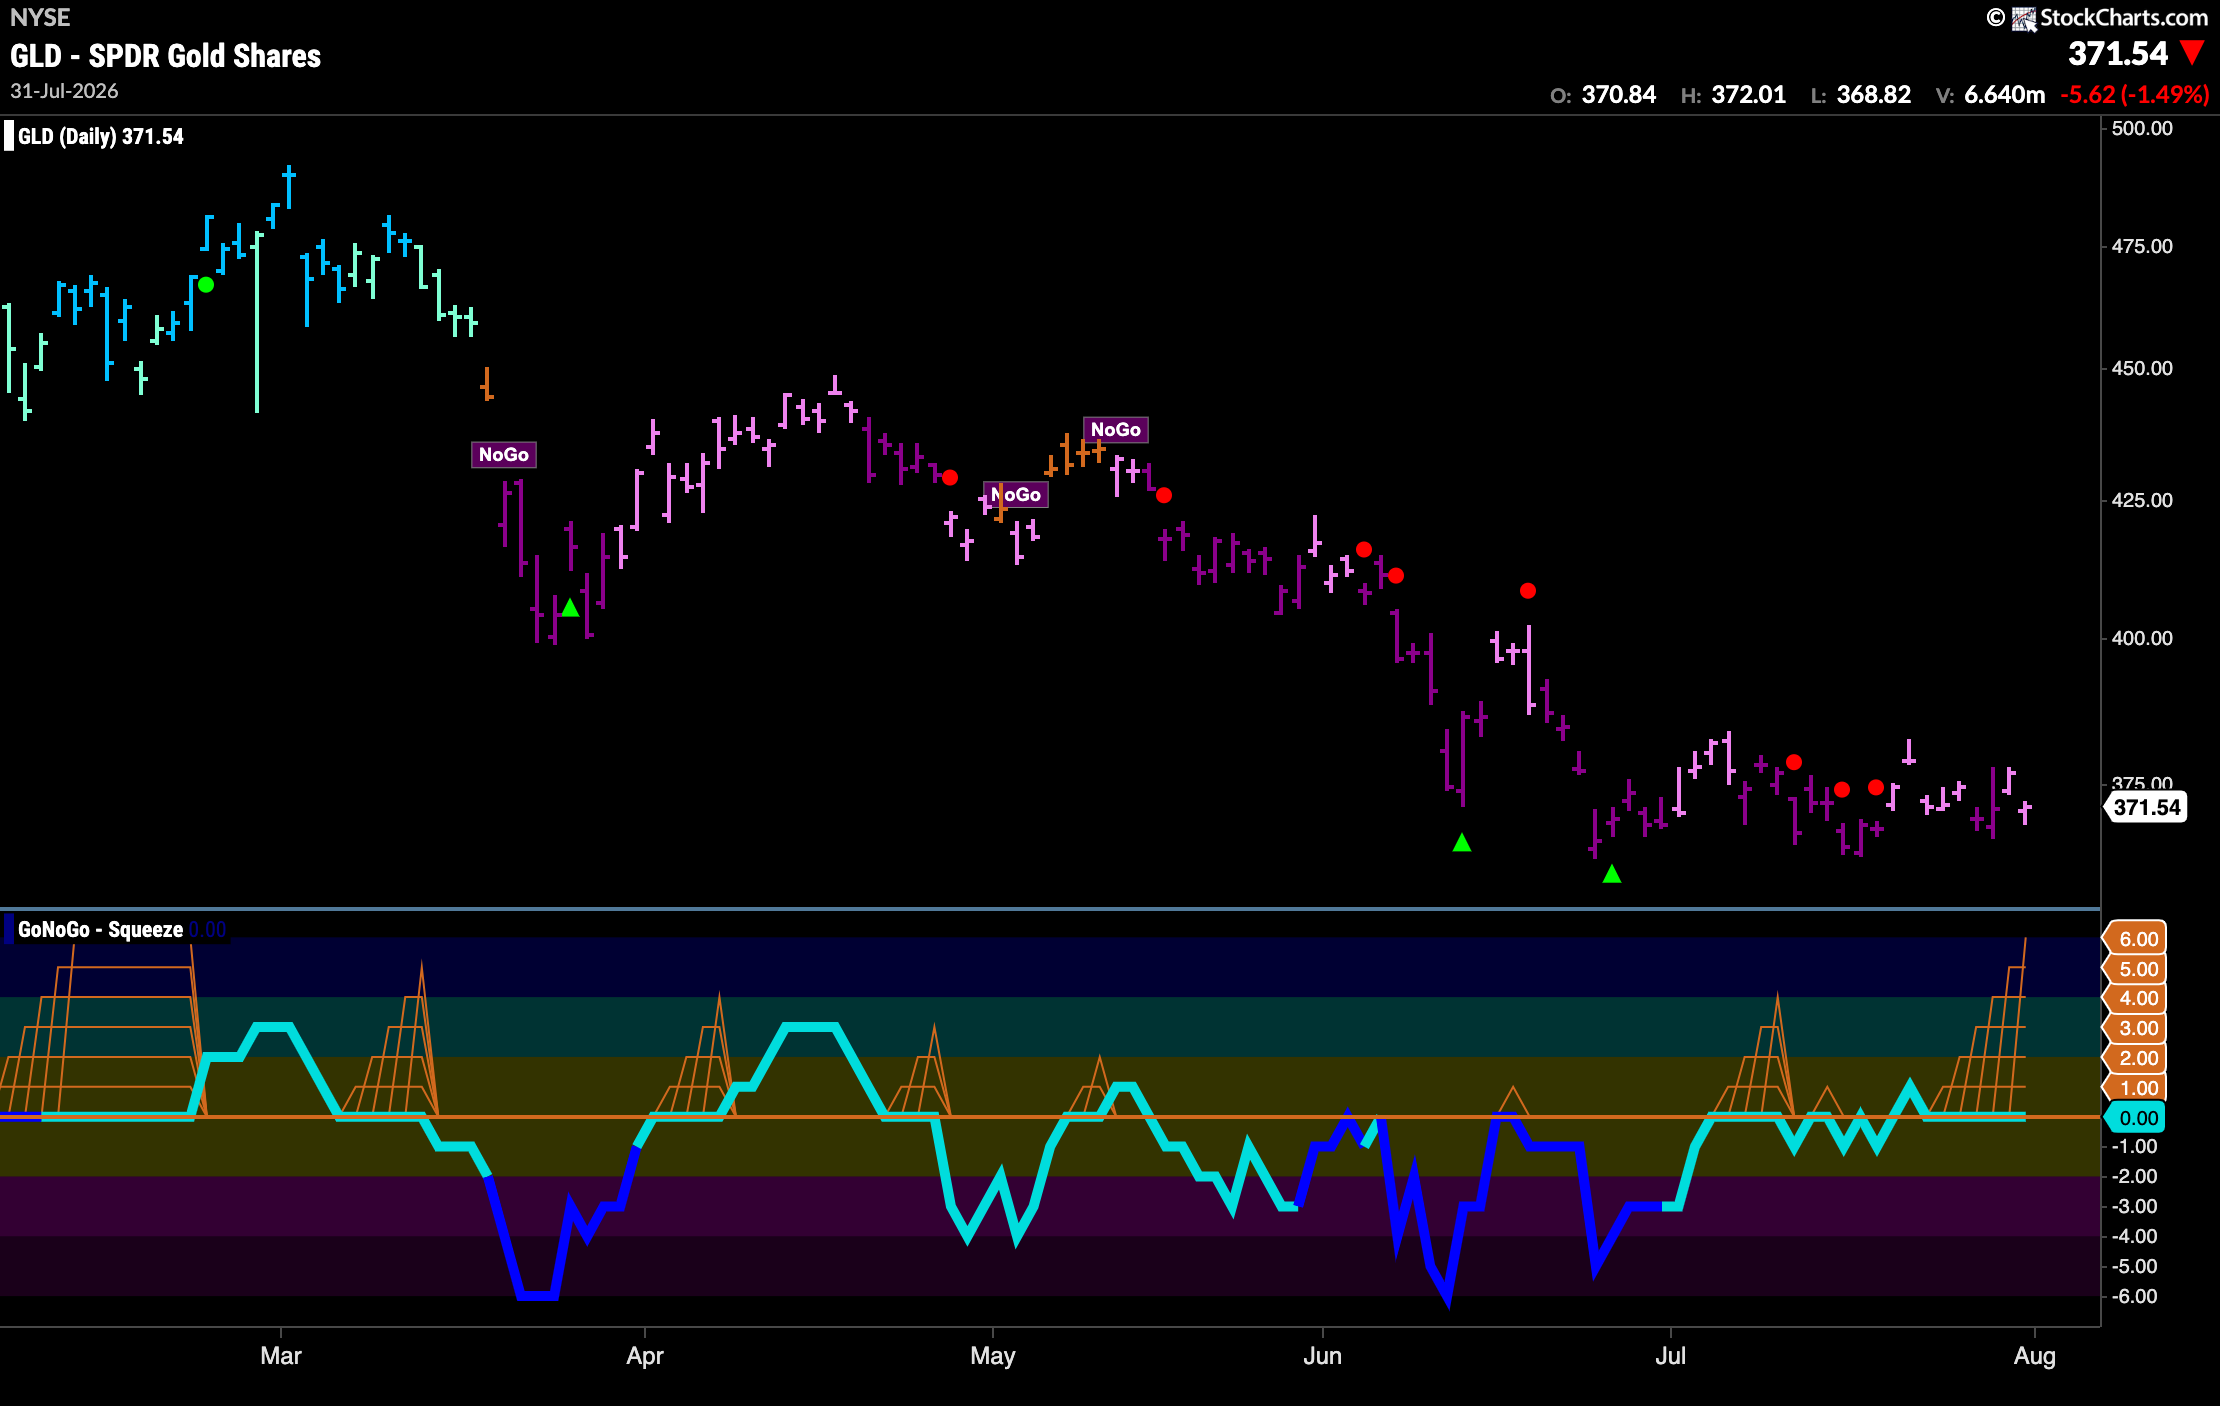2220x1406 pixels.
Task: Click the green triangle marker in mid June
Action: pos(1462,843)
